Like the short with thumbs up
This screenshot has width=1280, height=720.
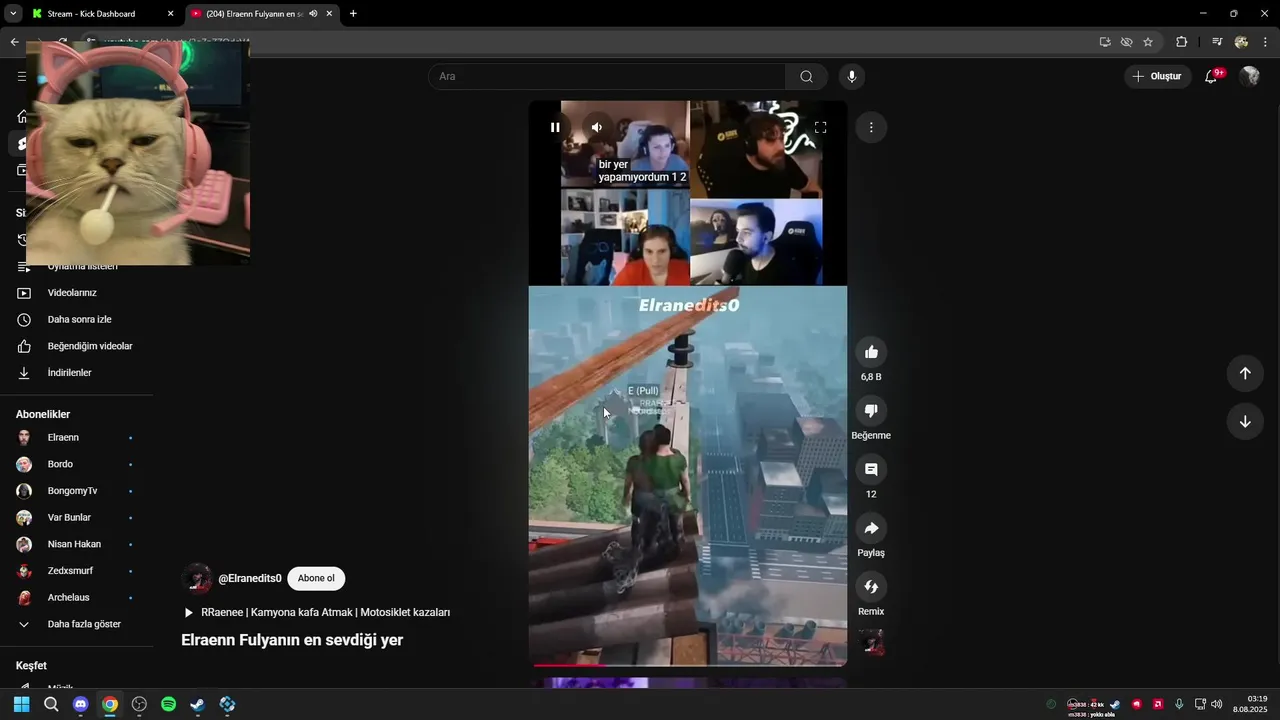[x=871, y=352]
